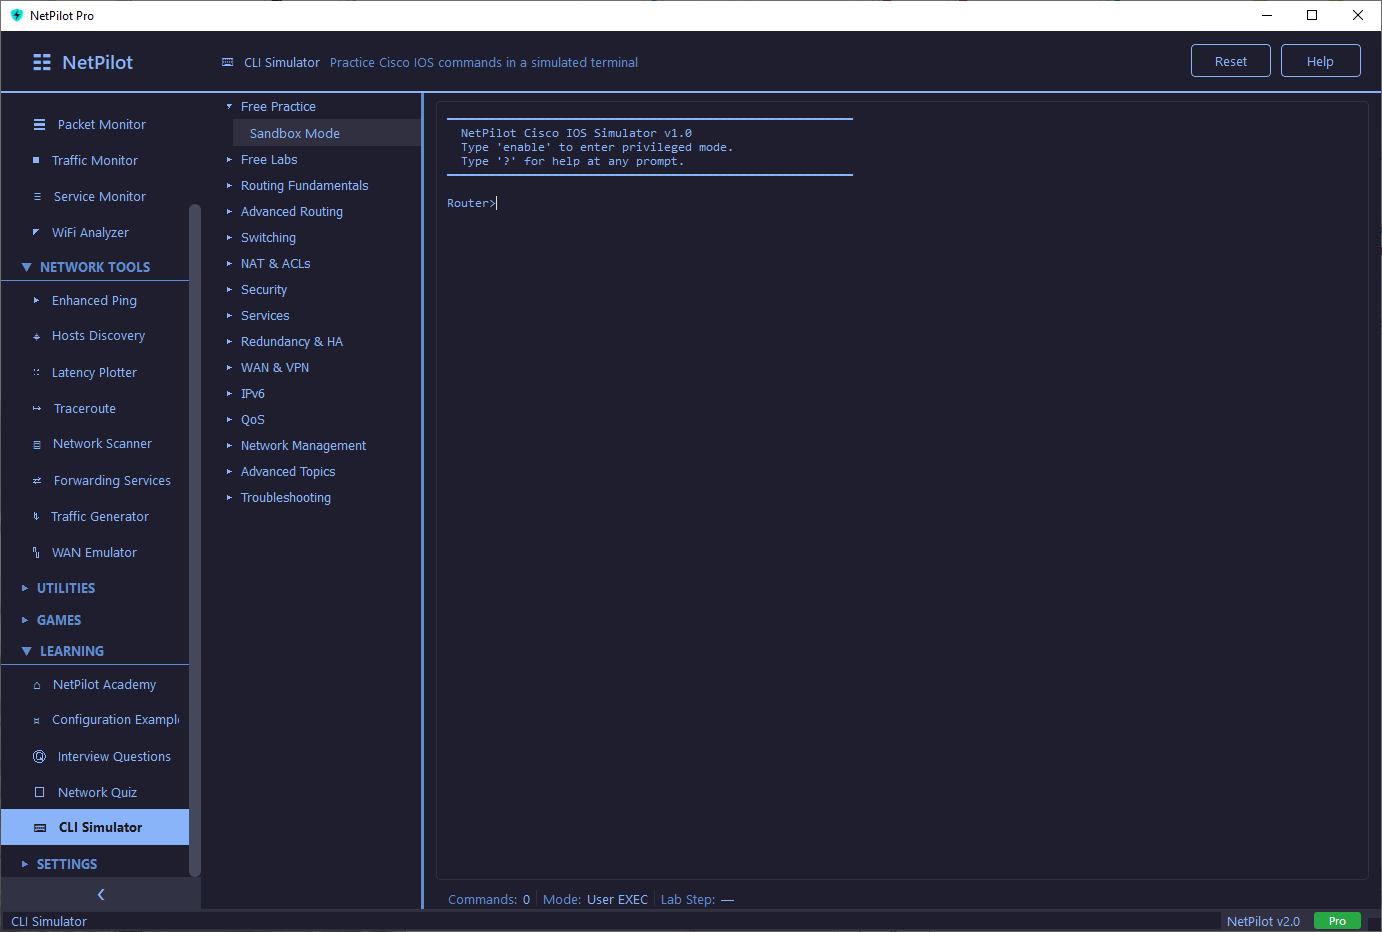Expand the Routing Fundamentals category

tap(304, 185)
